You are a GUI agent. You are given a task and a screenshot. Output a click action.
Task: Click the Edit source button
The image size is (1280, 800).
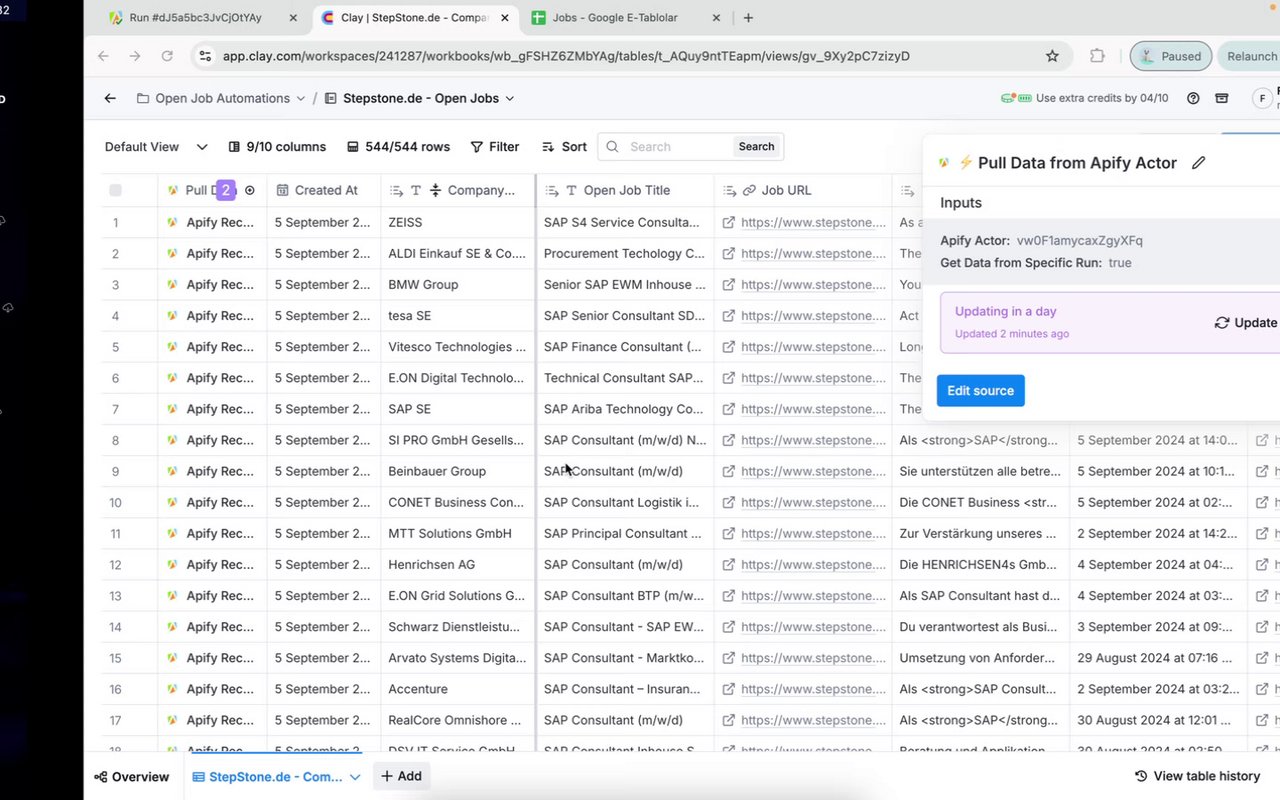pyautogui.click(x=980, y=390)
